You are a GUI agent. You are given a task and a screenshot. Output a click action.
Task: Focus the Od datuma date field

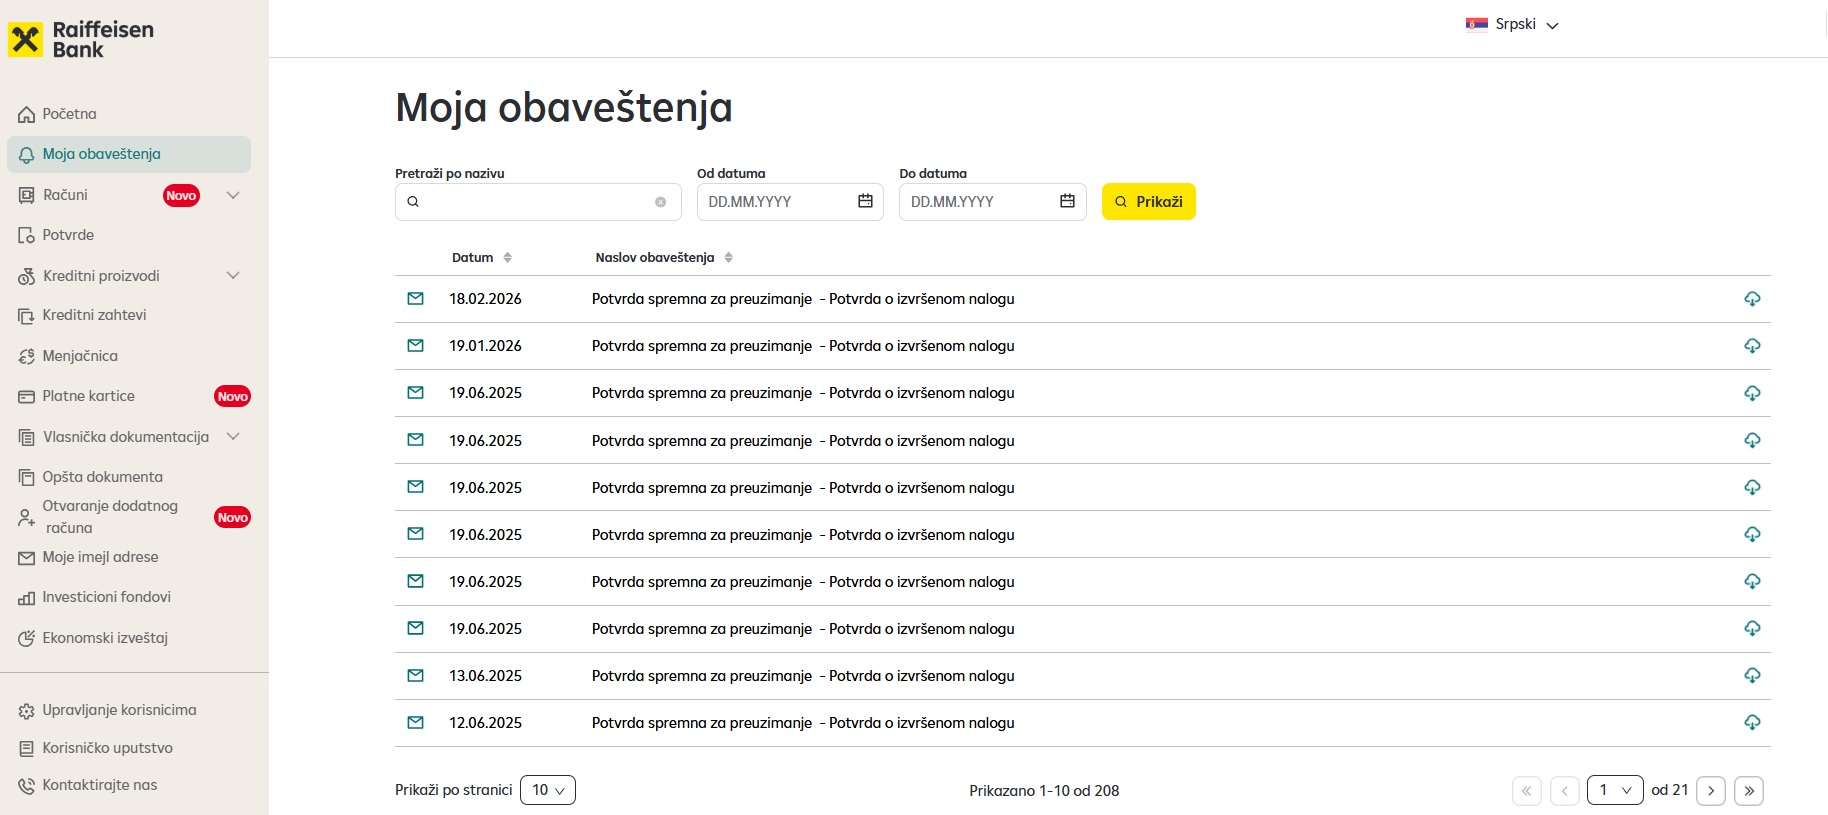[790, 202]
